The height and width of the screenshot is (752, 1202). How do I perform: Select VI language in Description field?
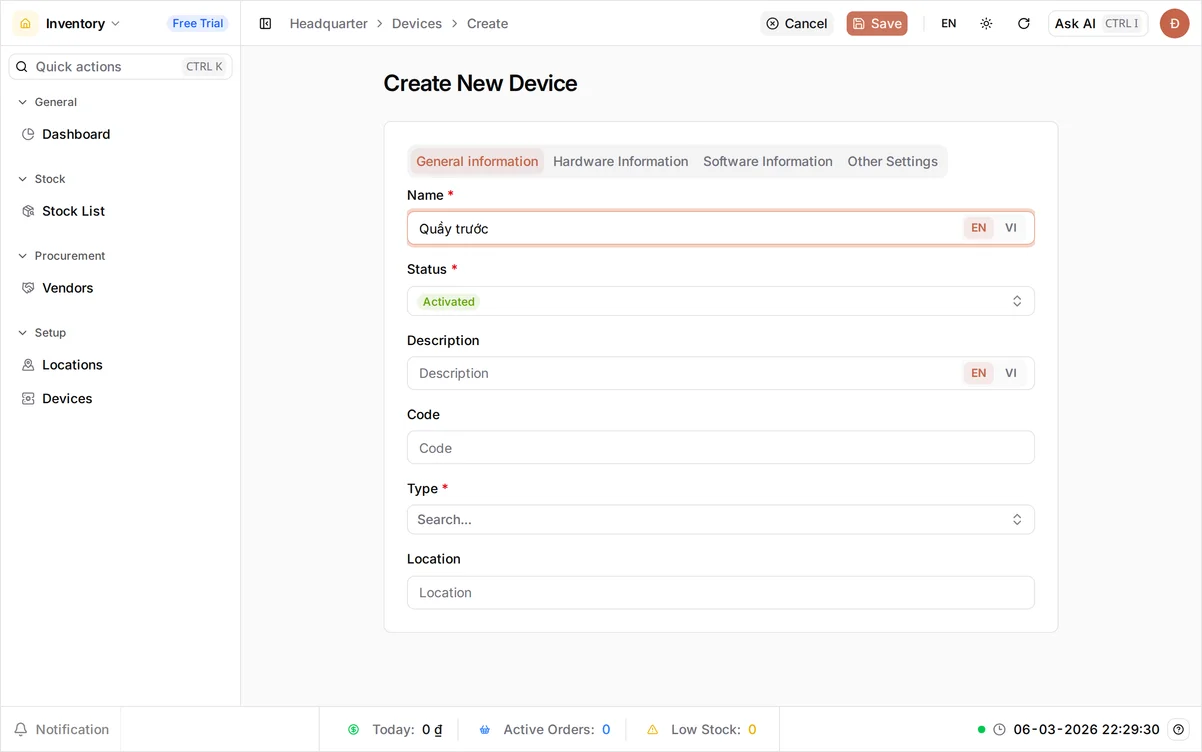tap(1011, 373)
